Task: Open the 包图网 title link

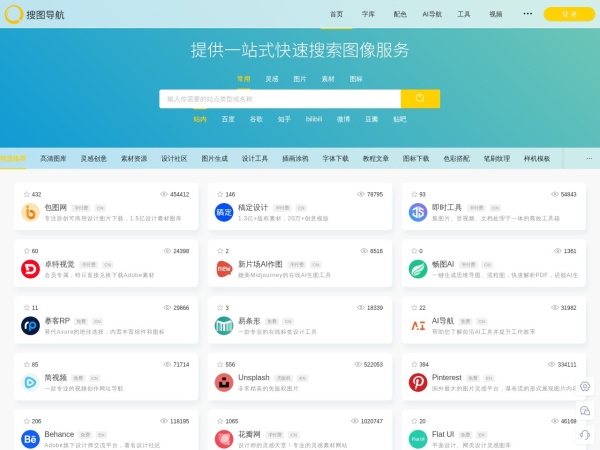Action: pos(56,207)
